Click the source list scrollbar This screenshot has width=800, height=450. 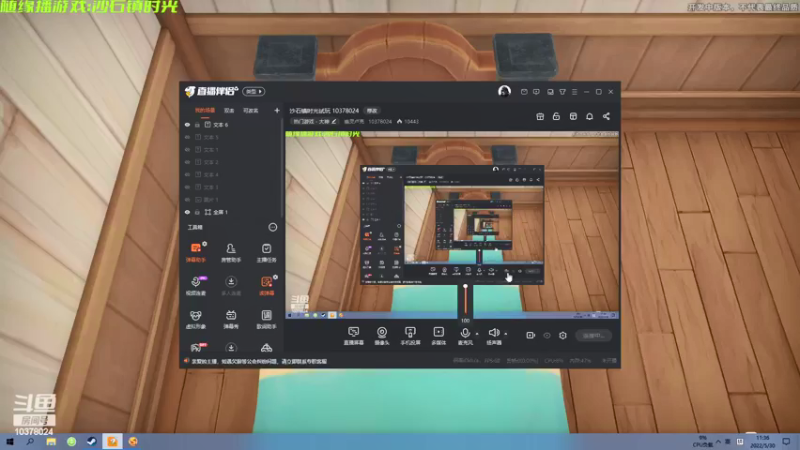(282, 168)
